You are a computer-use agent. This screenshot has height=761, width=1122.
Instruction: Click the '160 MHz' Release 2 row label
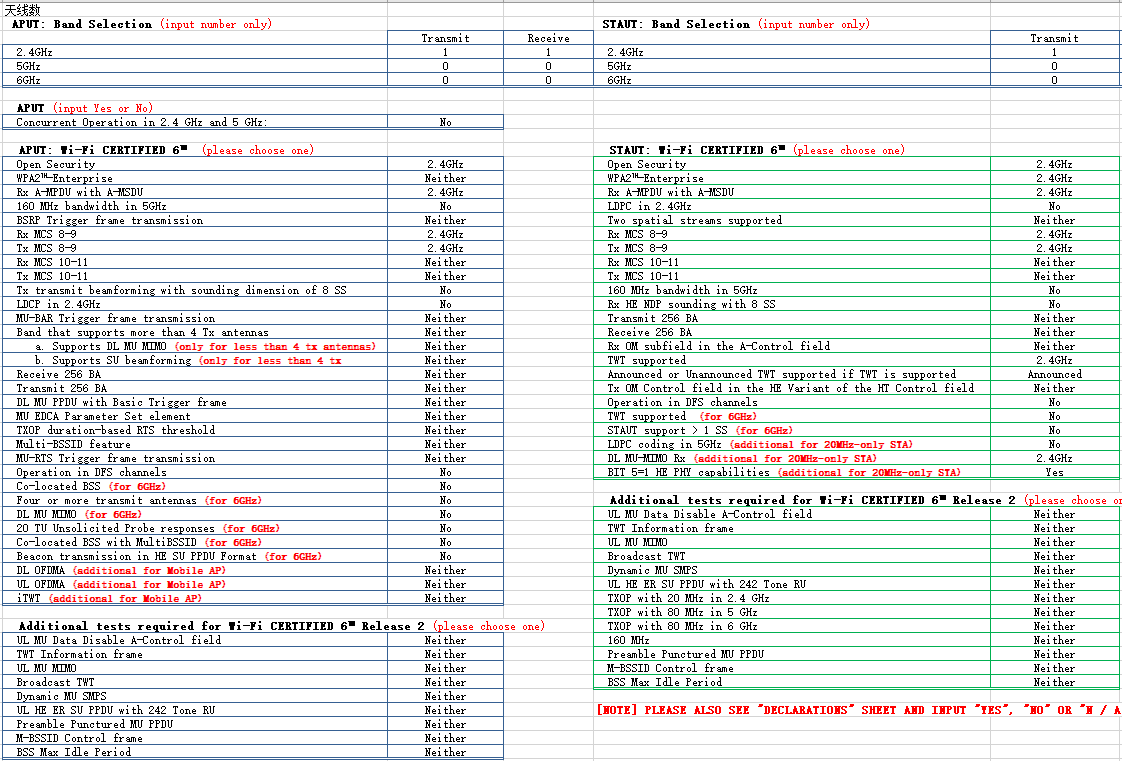coord(628,641)
